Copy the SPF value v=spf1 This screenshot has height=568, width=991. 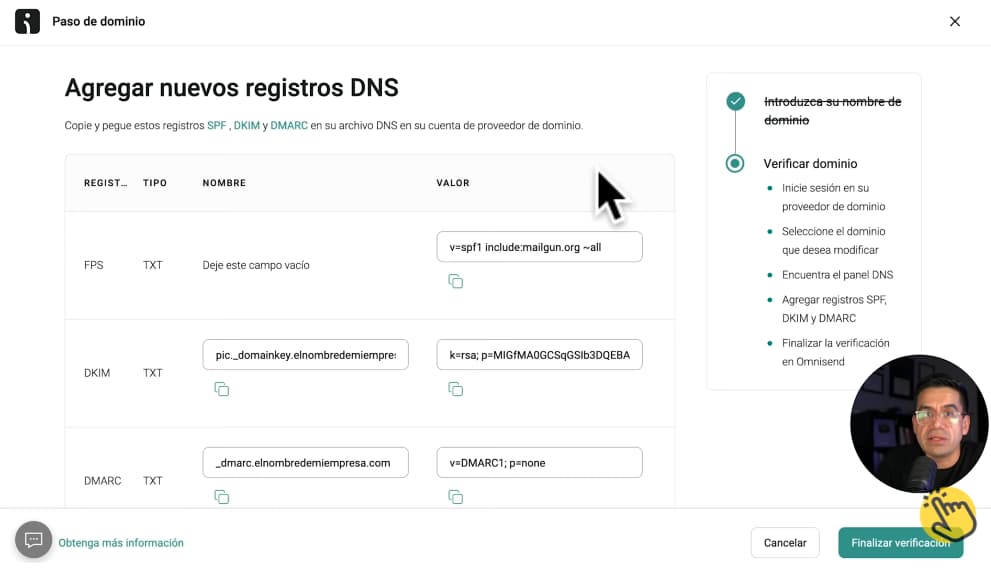point(455,281)
